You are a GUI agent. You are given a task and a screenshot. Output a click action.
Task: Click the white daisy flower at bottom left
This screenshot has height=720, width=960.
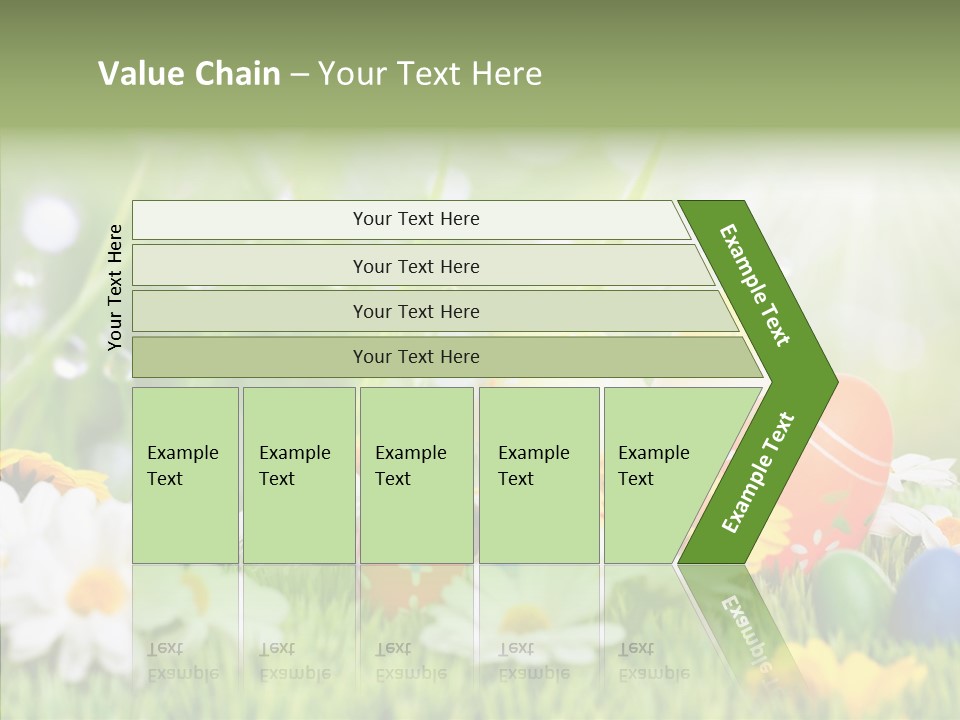coord(61,582)
